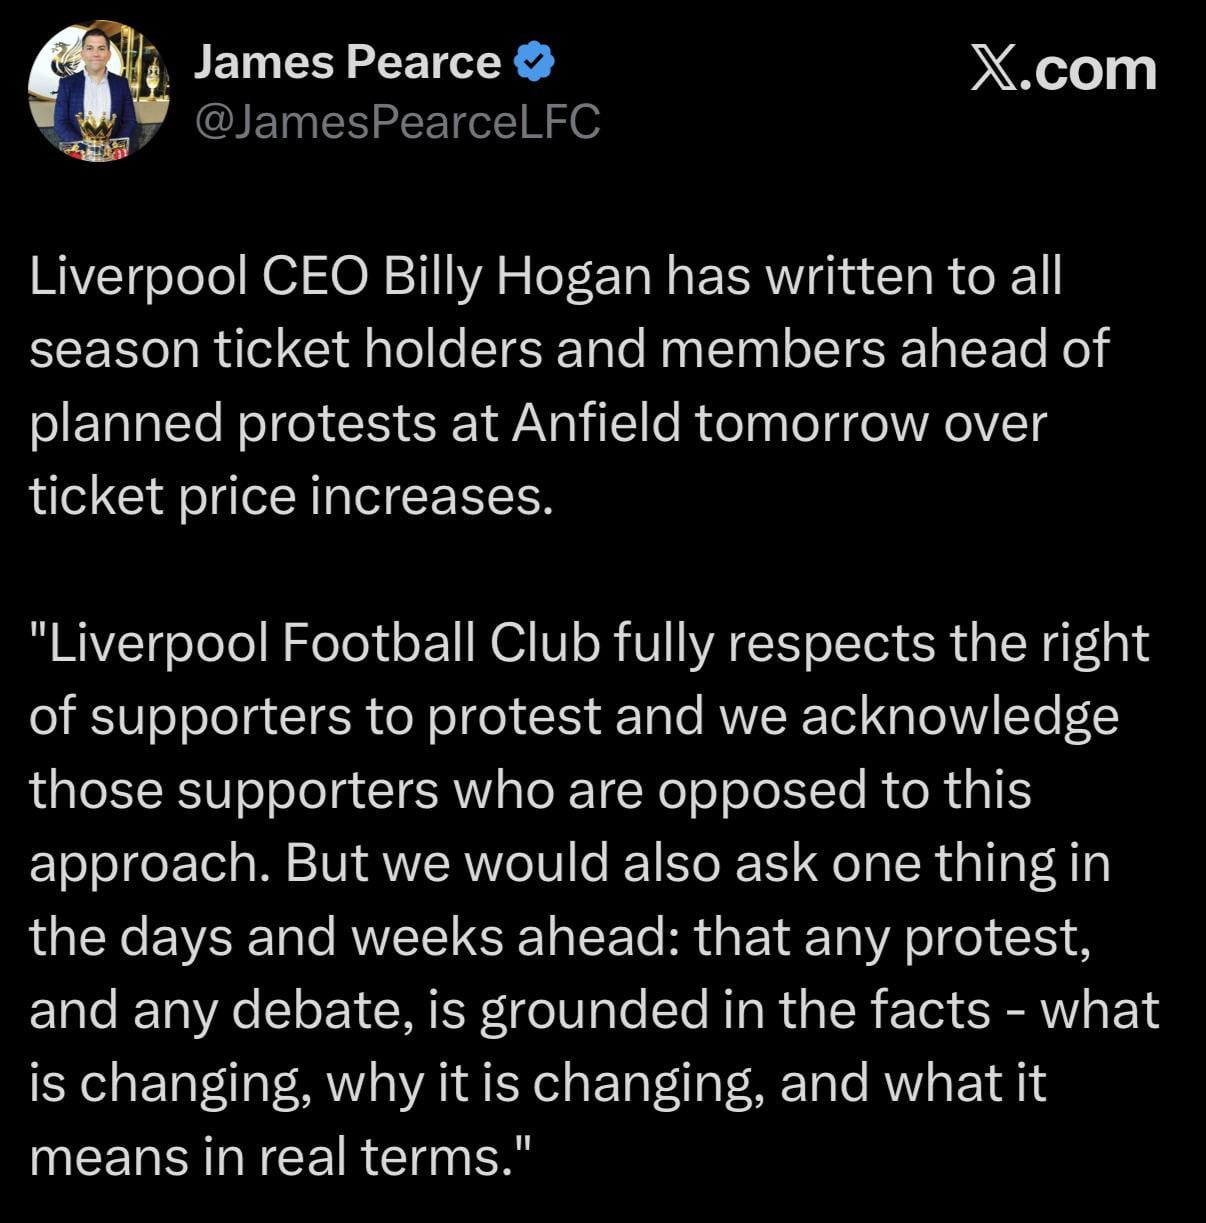Click the word "approach." in the quote

point(149,864)
